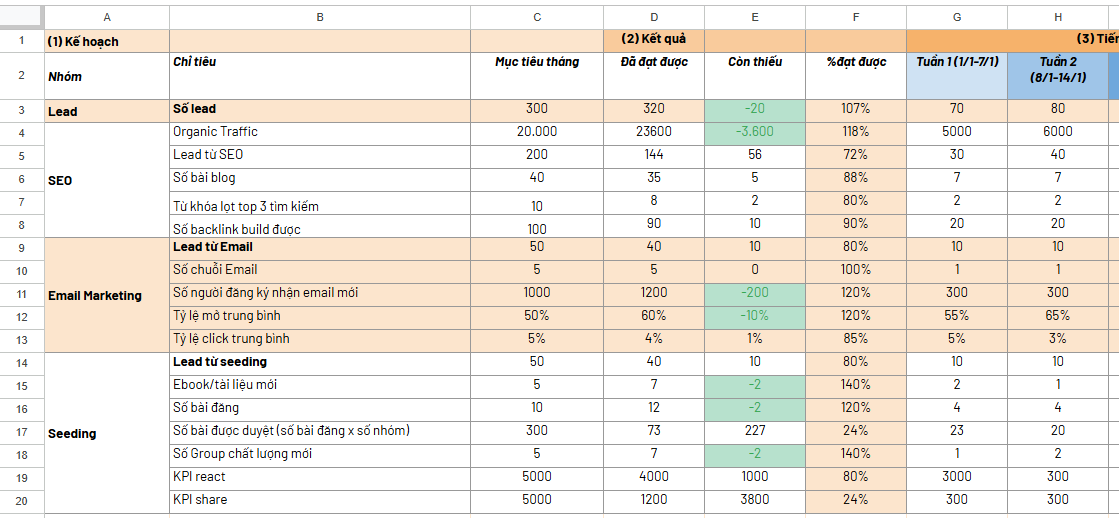
Task: Click the green cell showing -3.600
Action: (x=755, y=132)
